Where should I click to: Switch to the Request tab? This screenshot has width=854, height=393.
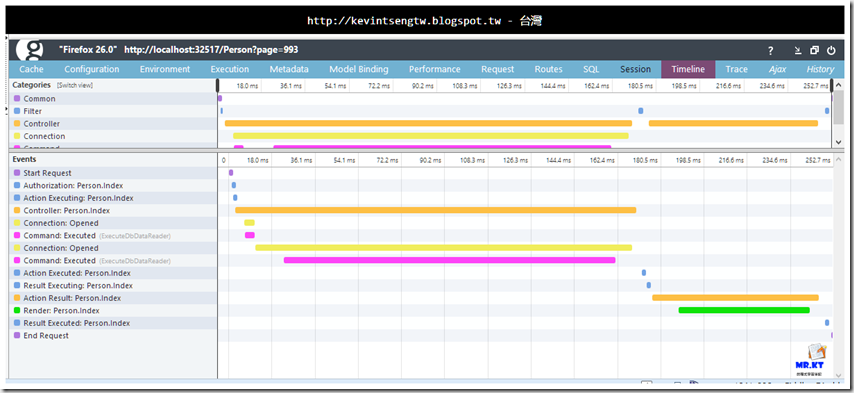(x=498, y=69)
